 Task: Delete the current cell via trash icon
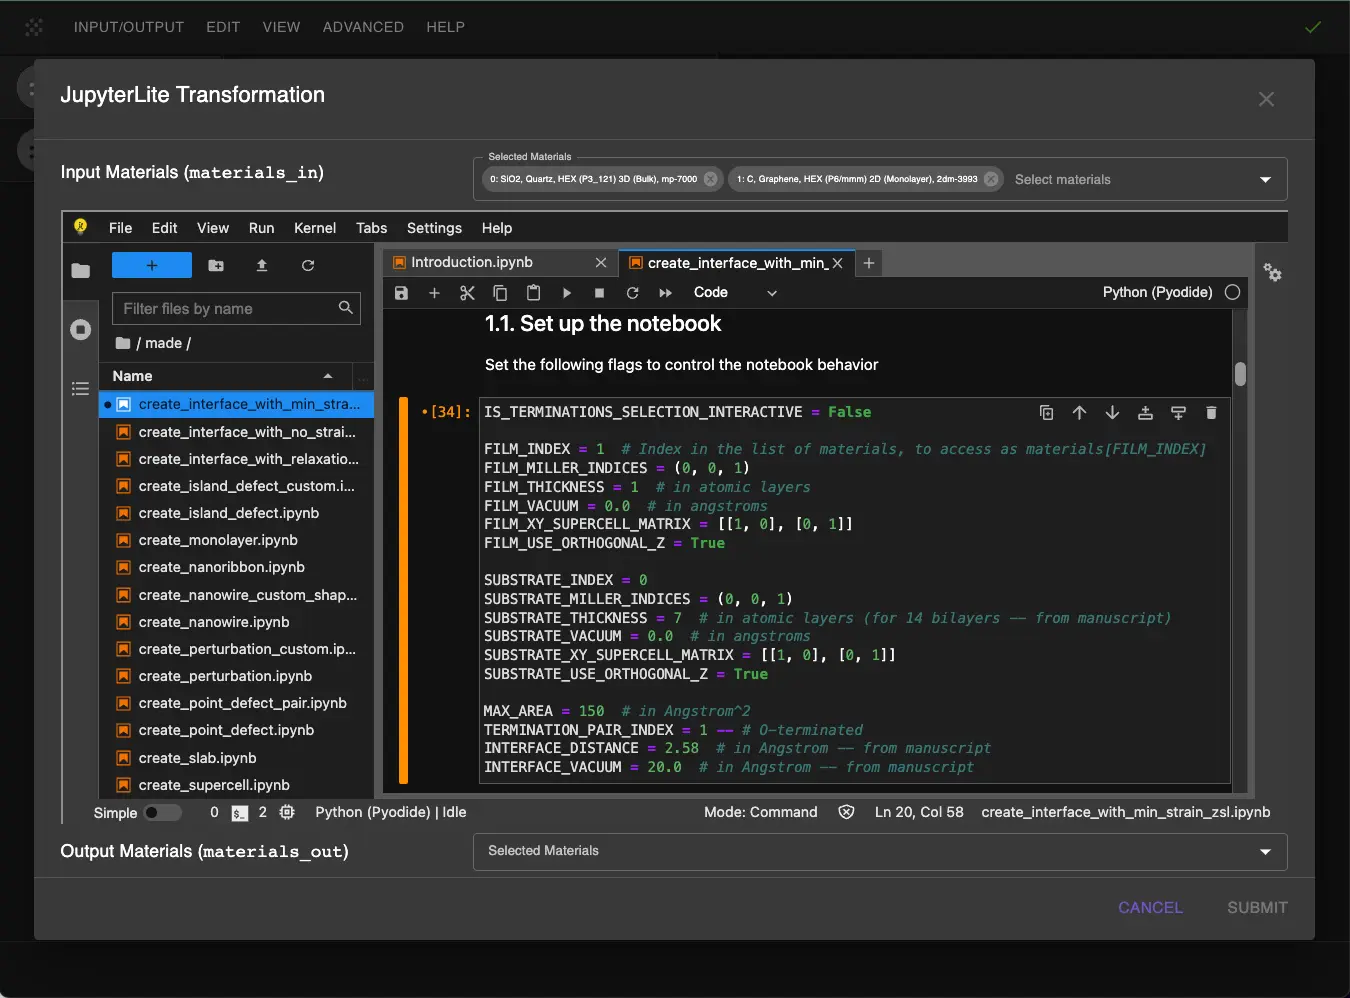pyautogui.click(x=1211, y=413)
